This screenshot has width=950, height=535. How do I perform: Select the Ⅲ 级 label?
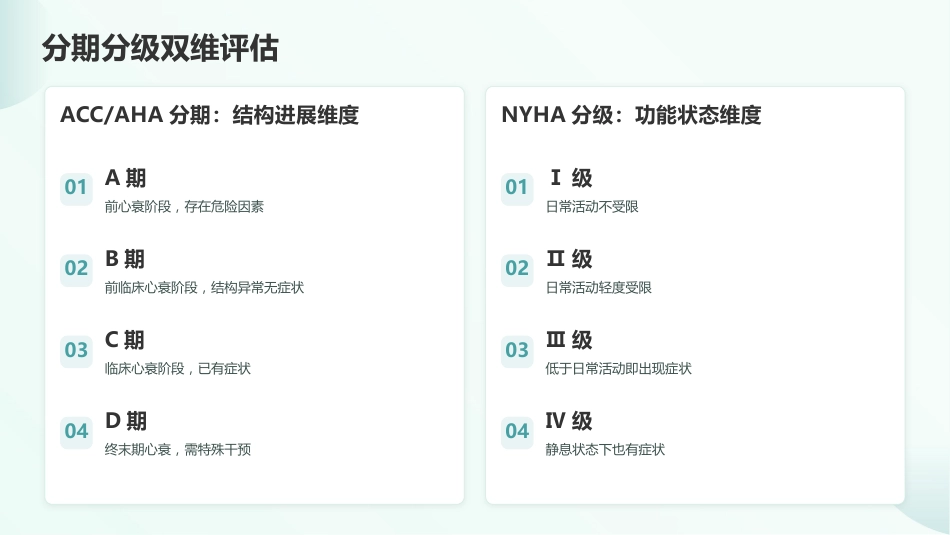569,340
